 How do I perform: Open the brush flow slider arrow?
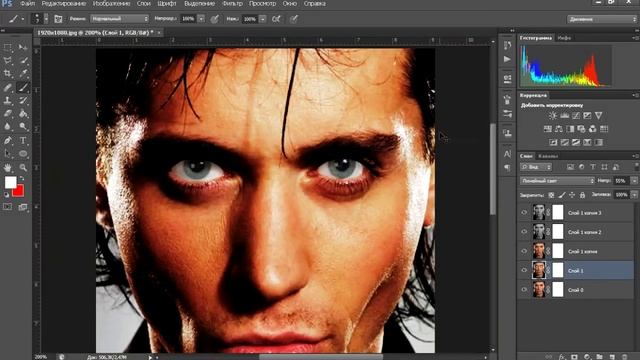pyautogui.click(x=262, y=19)
